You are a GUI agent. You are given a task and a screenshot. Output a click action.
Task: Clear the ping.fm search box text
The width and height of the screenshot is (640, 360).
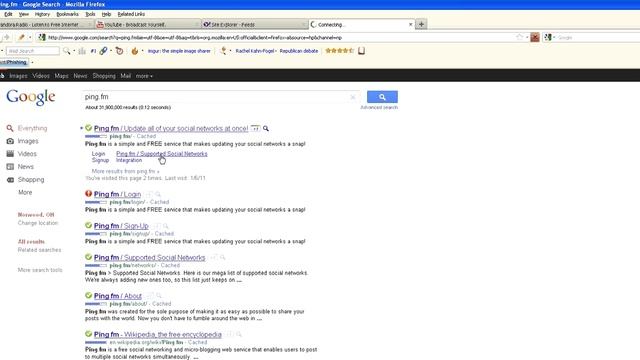(353, 97)
